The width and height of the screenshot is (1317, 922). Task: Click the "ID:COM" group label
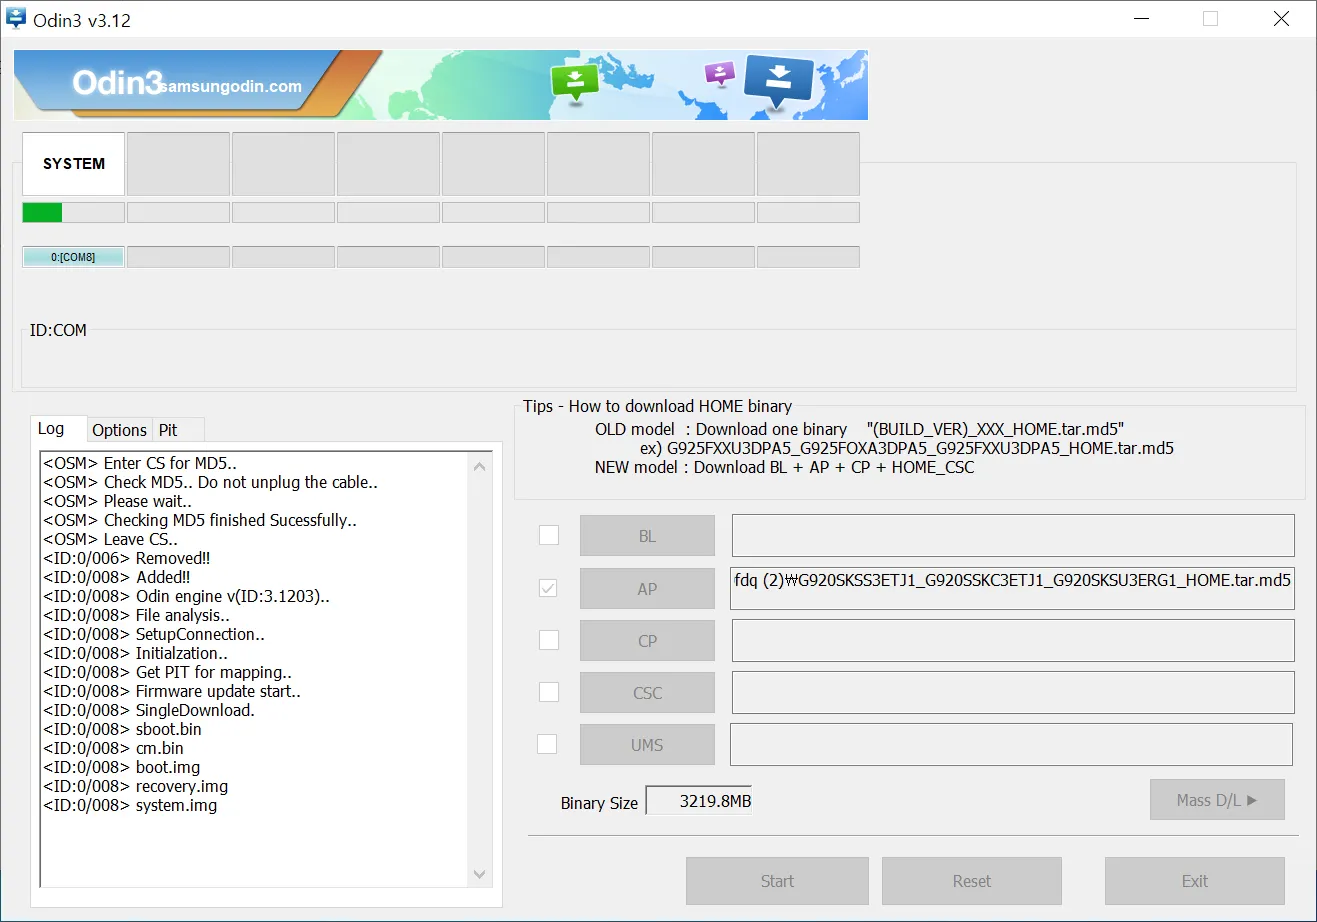(58, 330)
